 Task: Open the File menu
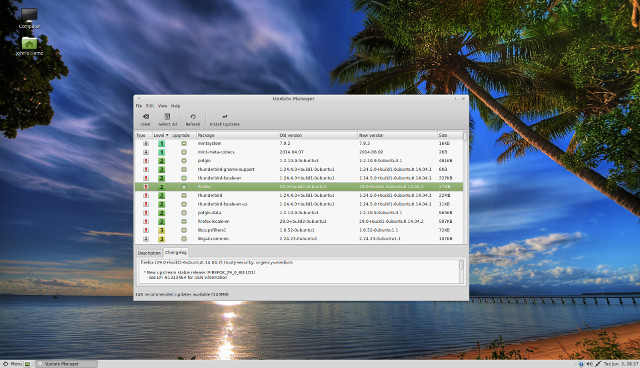coord(139,106)
